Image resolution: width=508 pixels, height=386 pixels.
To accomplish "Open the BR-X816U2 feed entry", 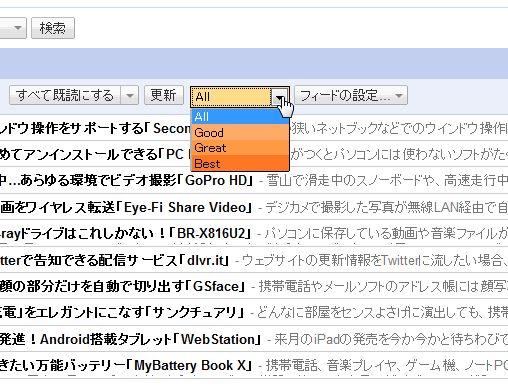I will 254,233.
